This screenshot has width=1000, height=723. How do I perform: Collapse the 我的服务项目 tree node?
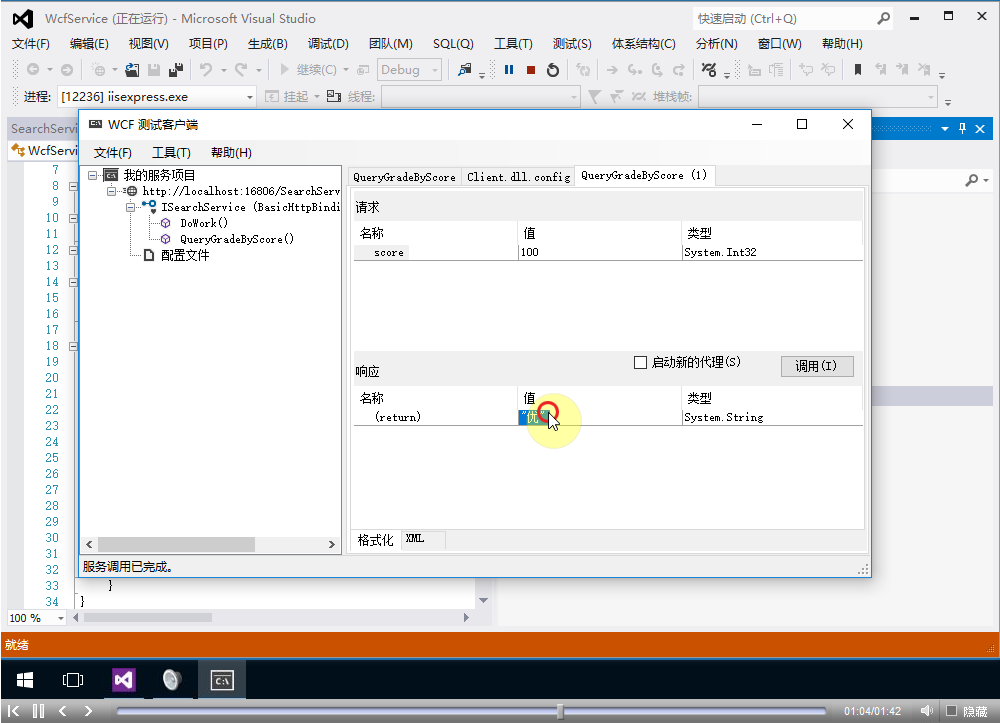click(93, 175)
